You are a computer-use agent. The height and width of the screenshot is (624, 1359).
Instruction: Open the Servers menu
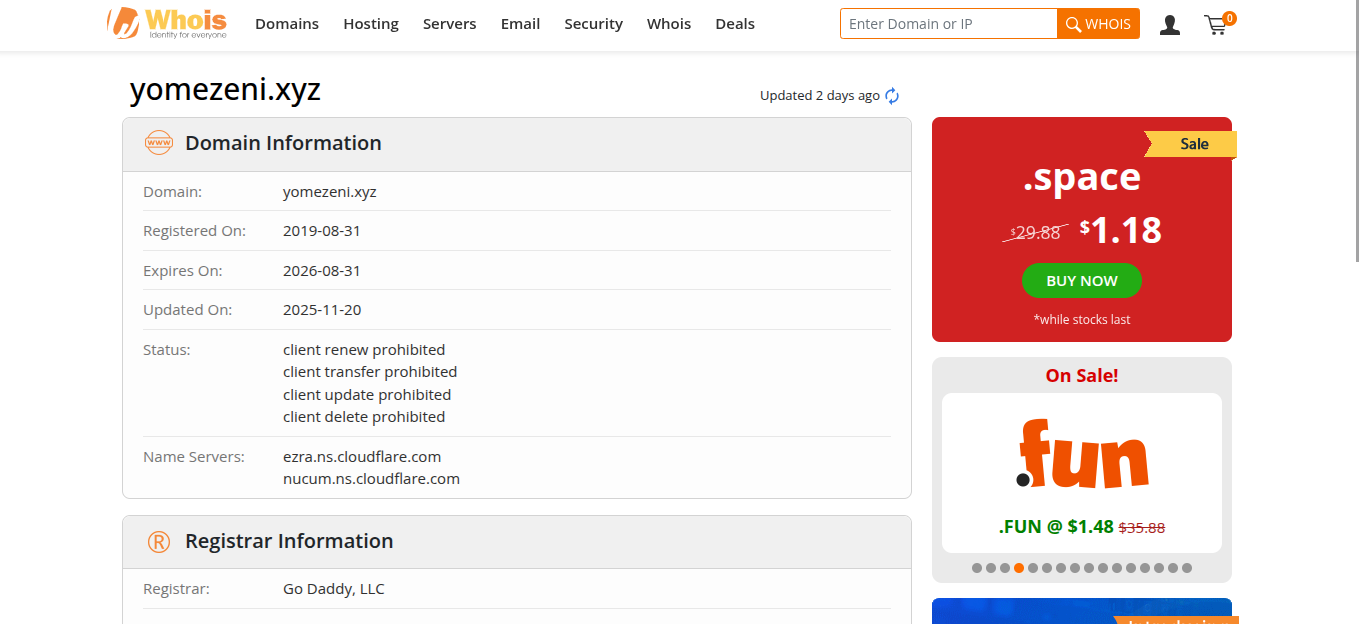coord(450,24)
